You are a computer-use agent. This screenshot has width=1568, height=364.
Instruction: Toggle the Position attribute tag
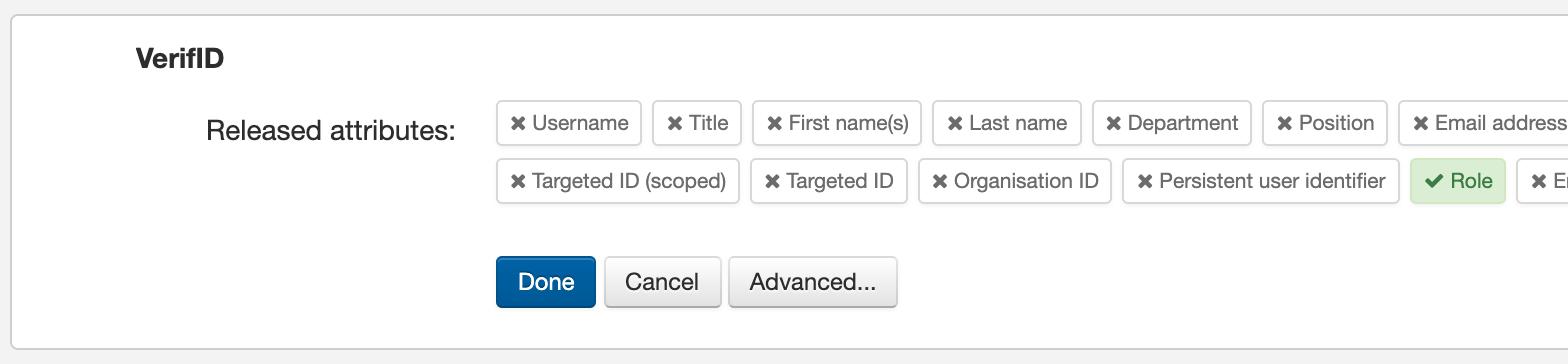coord(1325,123)
